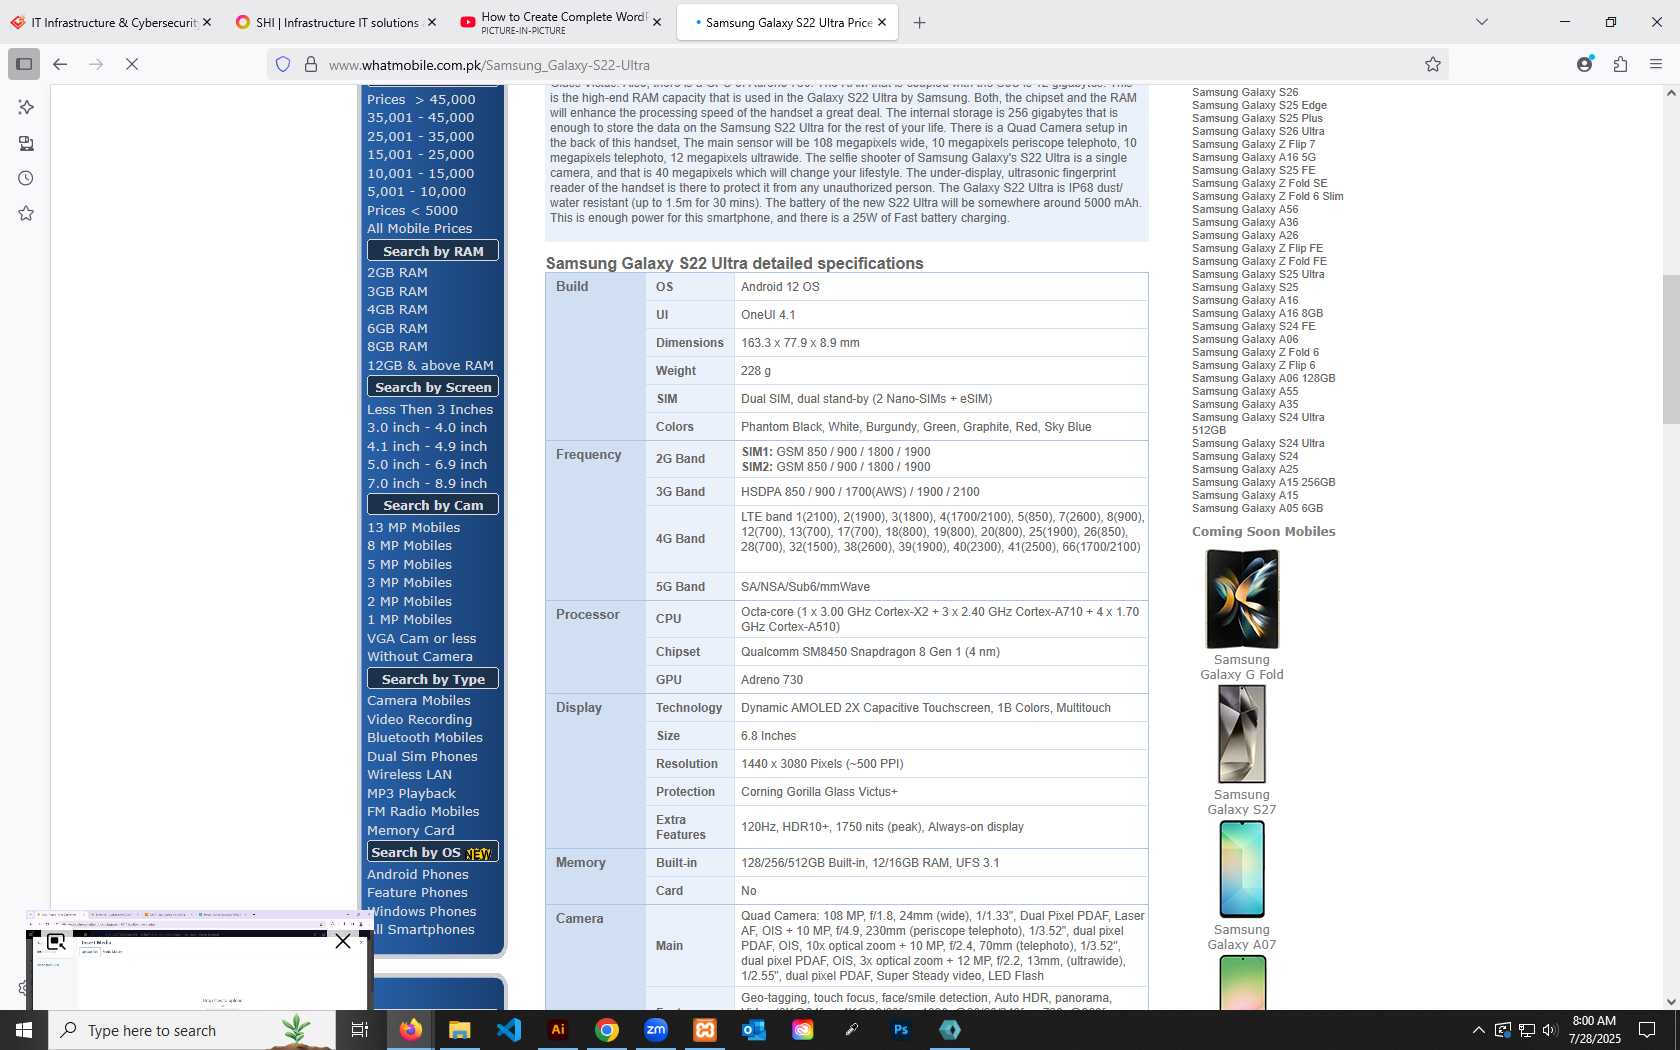The height and width of the screenshot is (1050, 1680).
Task: Open the Windows Task View
Action: point(360,1029)
